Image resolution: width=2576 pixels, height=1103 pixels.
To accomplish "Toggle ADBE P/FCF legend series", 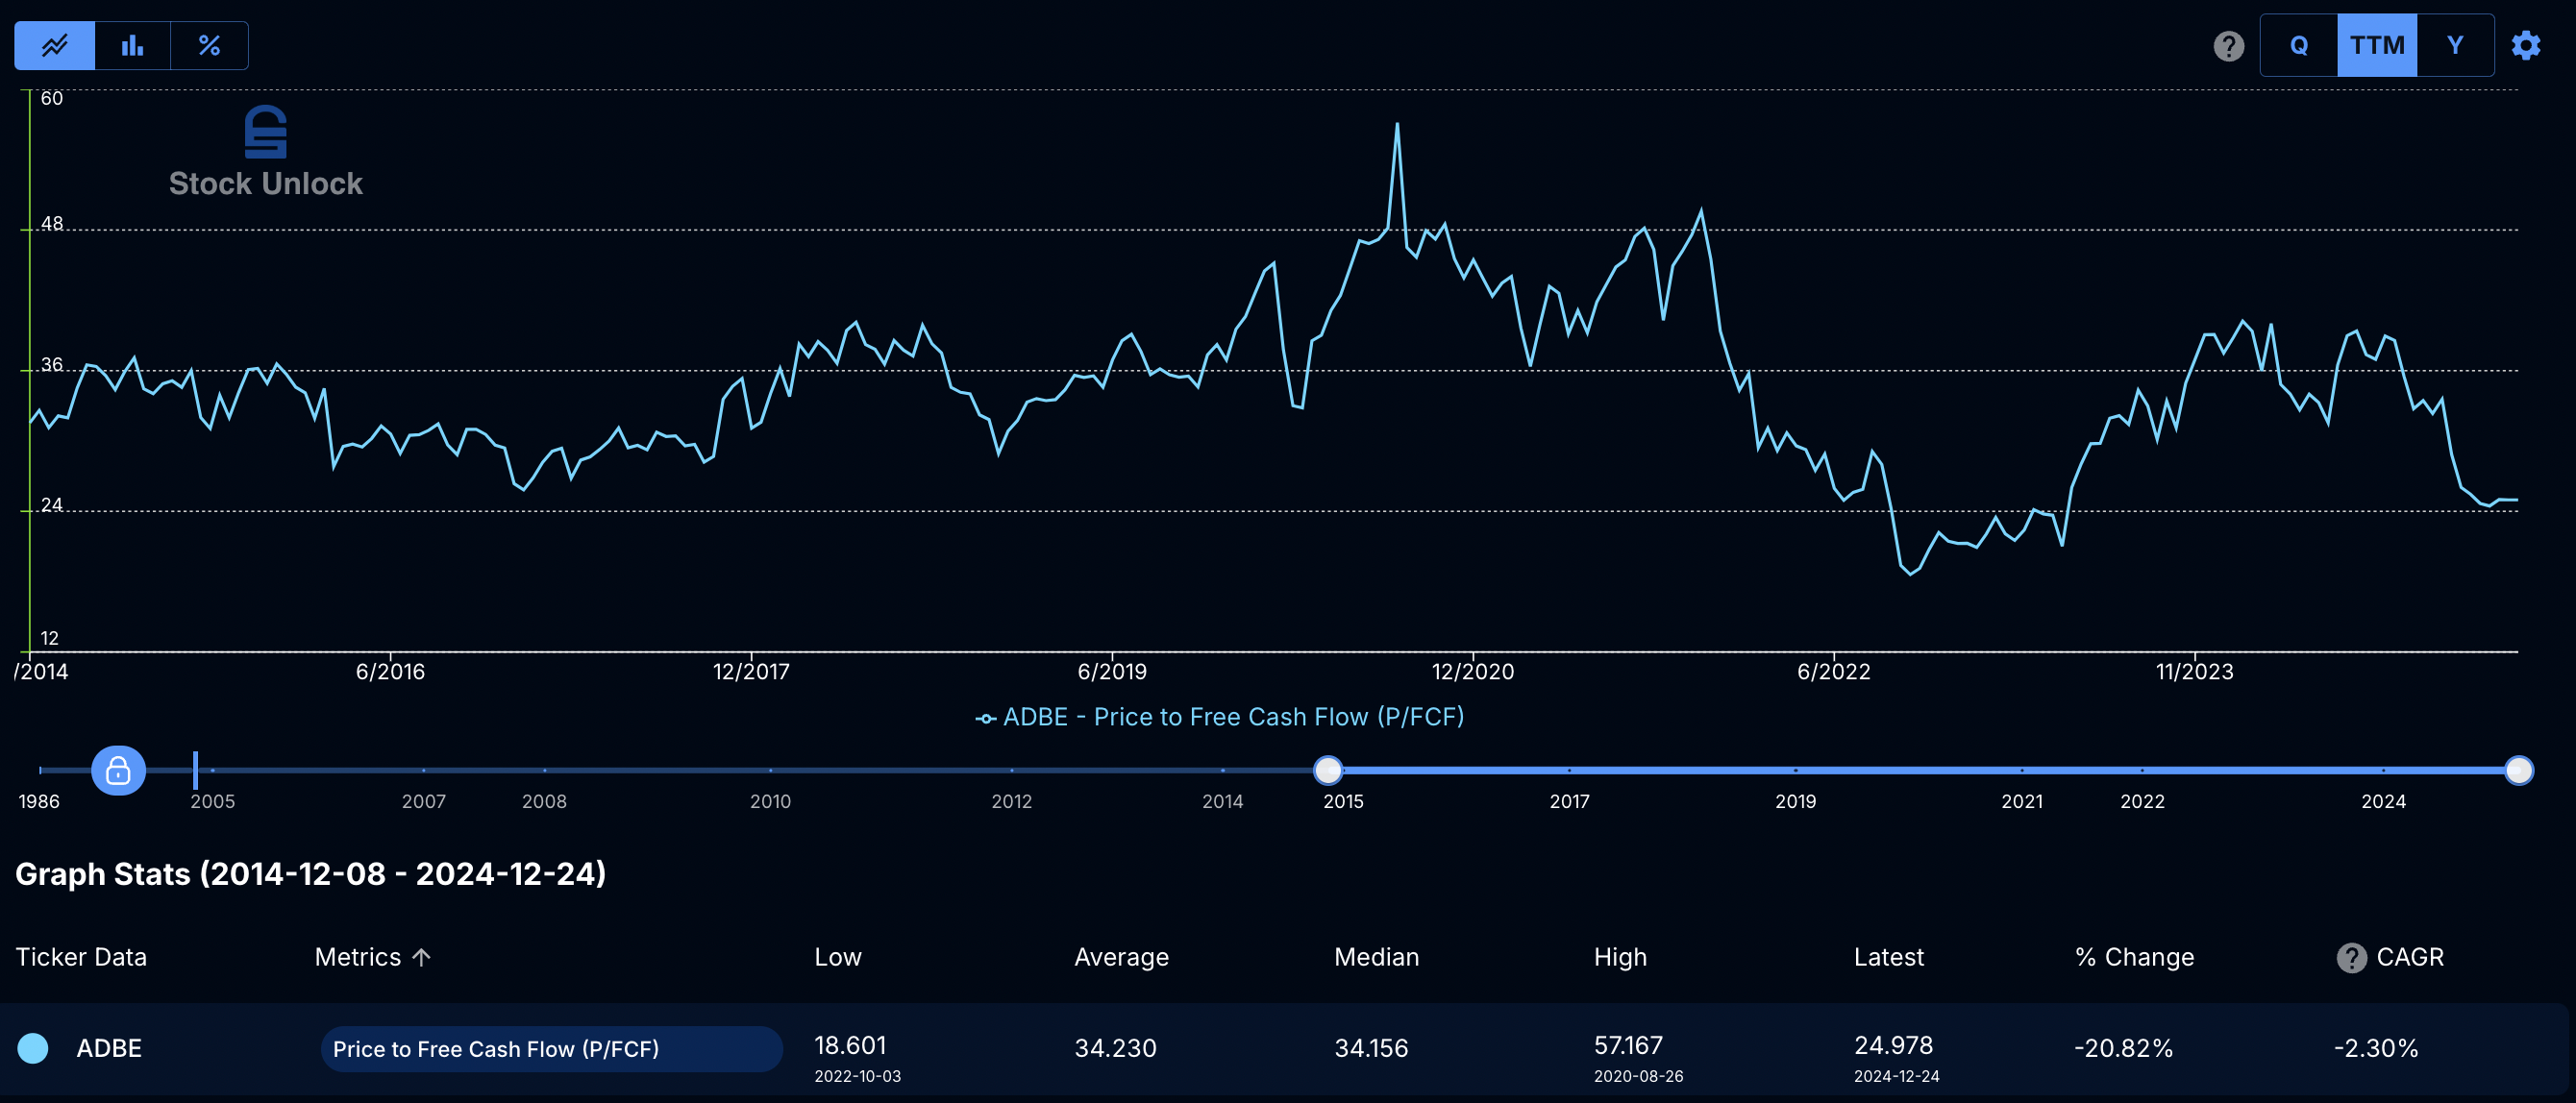I will [1219, 717].
